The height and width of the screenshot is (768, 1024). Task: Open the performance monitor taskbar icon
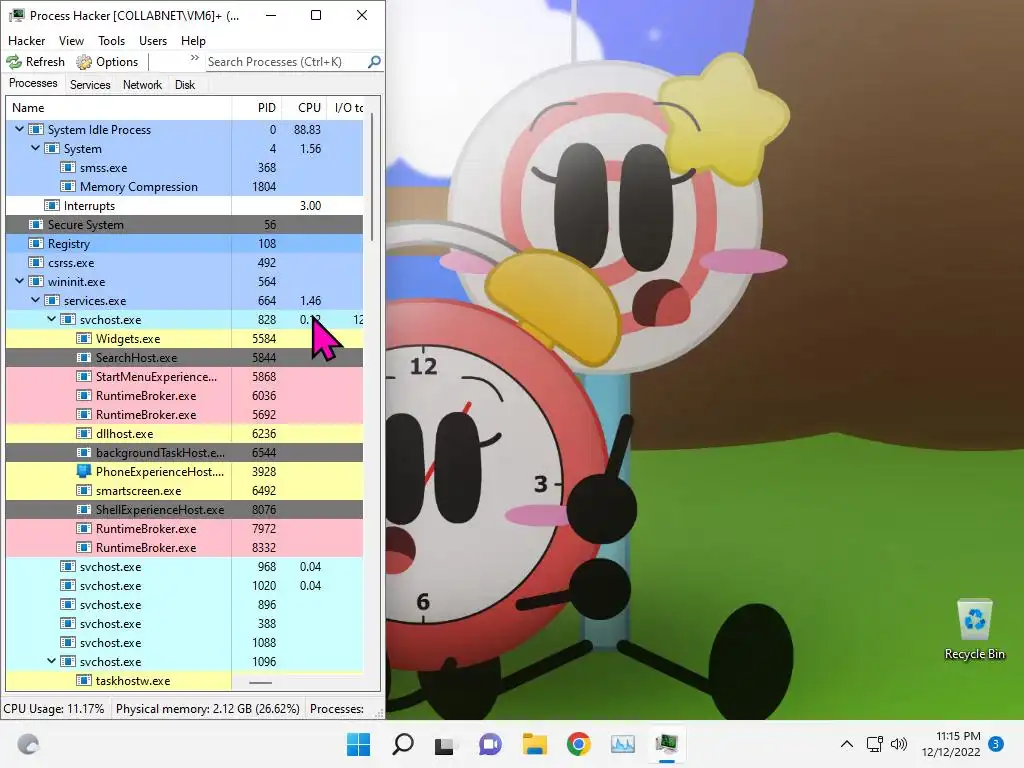[622, 744]
